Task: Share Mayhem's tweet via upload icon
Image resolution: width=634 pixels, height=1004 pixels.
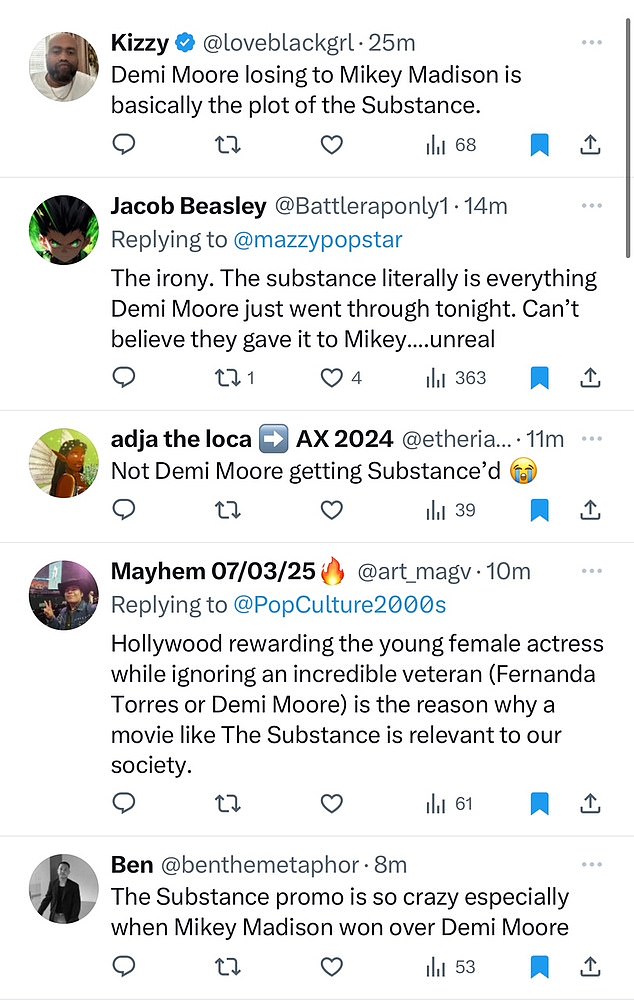Action: tap(590, 803)
